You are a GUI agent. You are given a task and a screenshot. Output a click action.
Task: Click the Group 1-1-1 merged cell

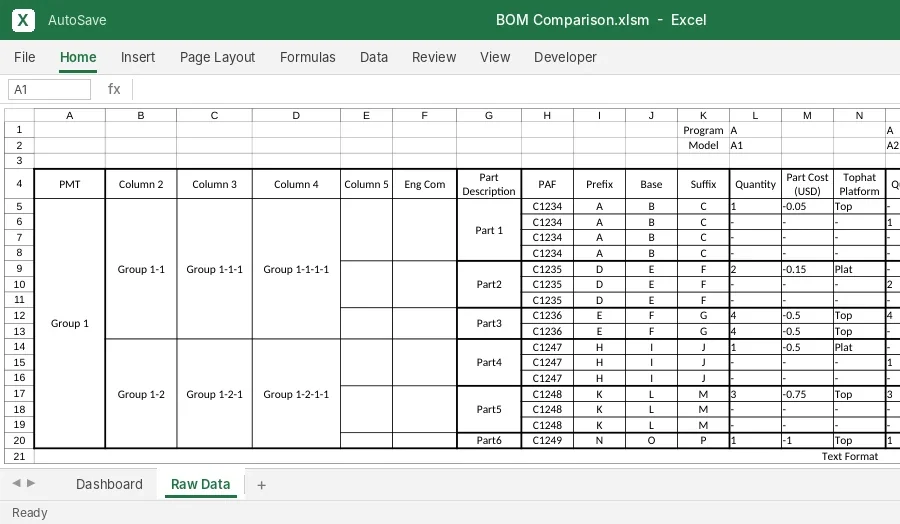pos(214,269)
